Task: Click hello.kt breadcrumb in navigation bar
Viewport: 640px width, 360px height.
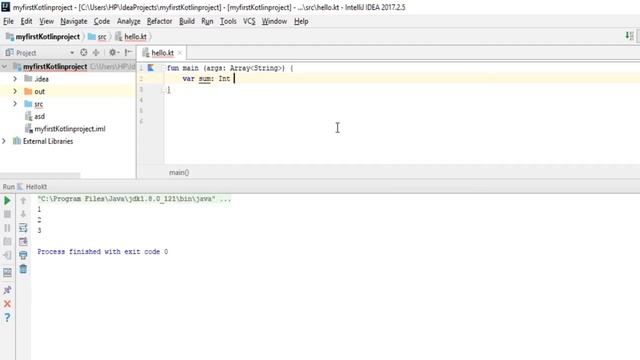Action: click(x=131, y=36)
